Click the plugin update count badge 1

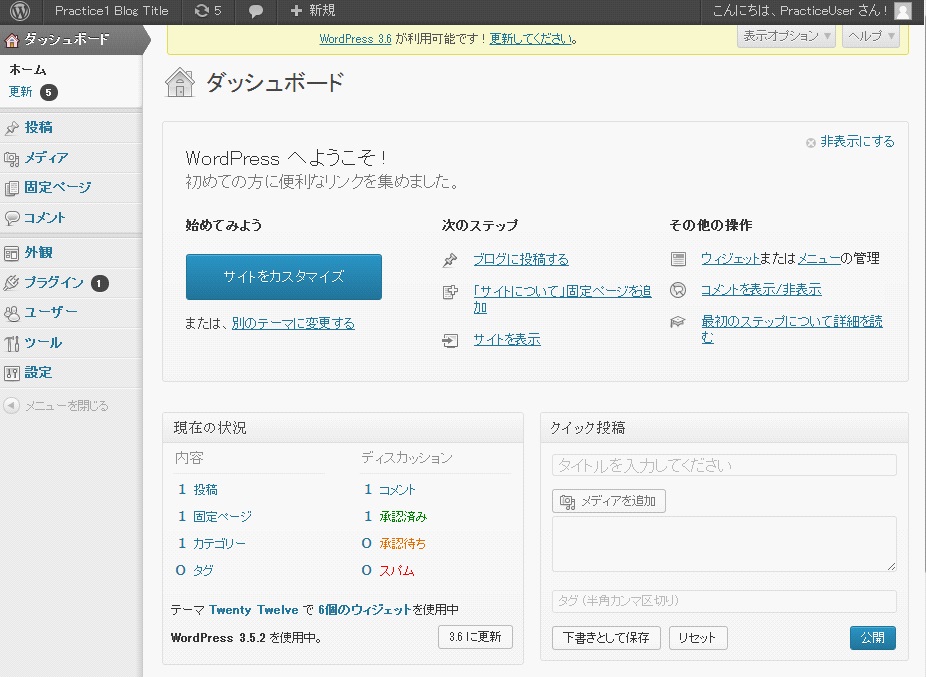100,284
